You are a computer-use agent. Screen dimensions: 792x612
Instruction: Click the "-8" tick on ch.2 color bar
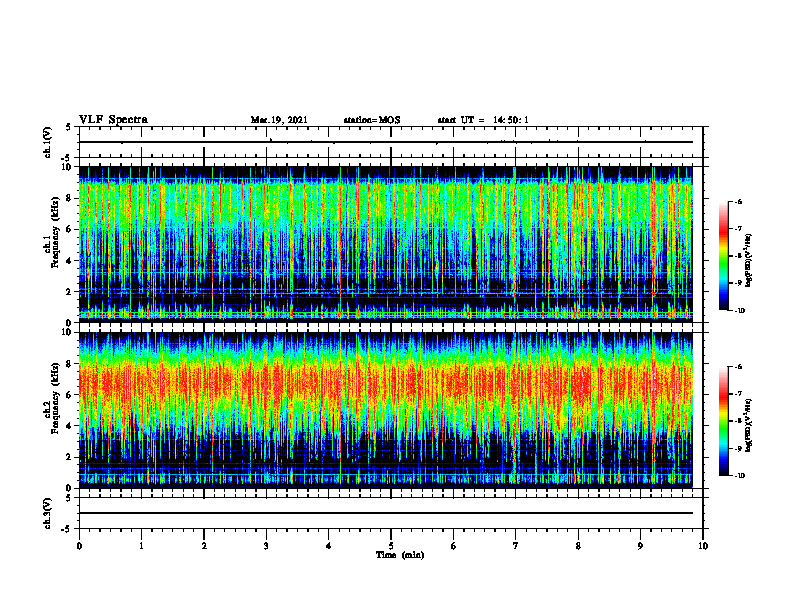coord(738,421)
